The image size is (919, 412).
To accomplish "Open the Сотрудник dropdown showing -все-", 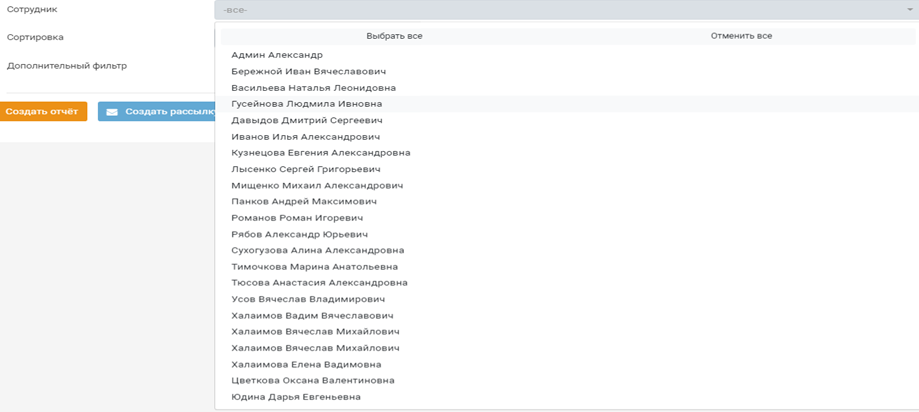I will click(566, 10).
